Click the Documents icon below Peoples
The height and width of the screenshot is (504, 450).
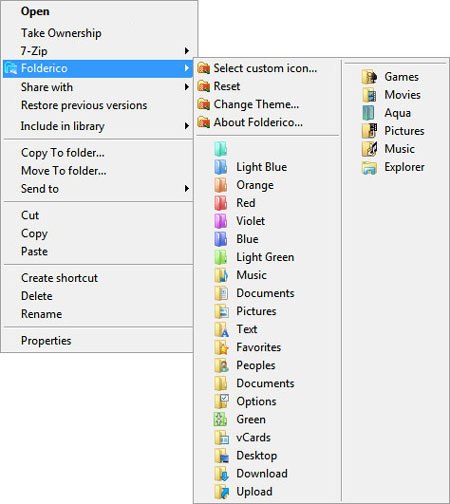221,383
